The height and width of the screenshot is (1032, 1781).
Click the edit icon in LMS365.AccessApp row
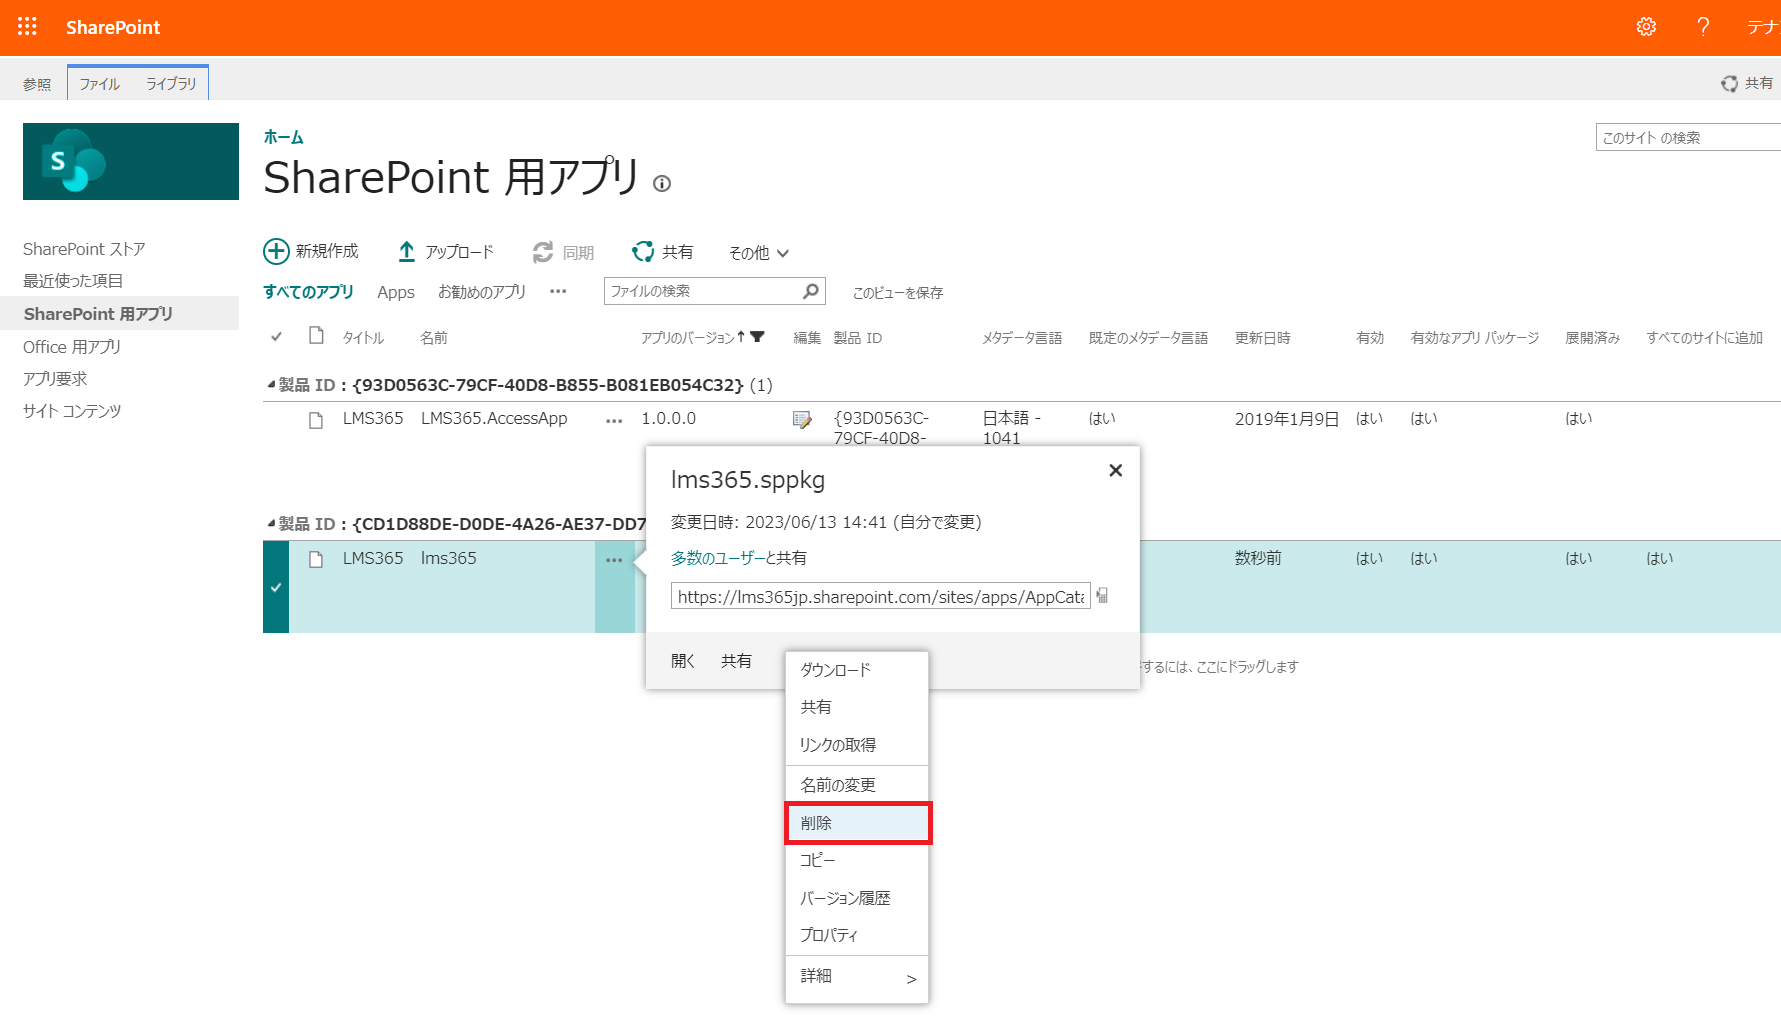(802, 420)
